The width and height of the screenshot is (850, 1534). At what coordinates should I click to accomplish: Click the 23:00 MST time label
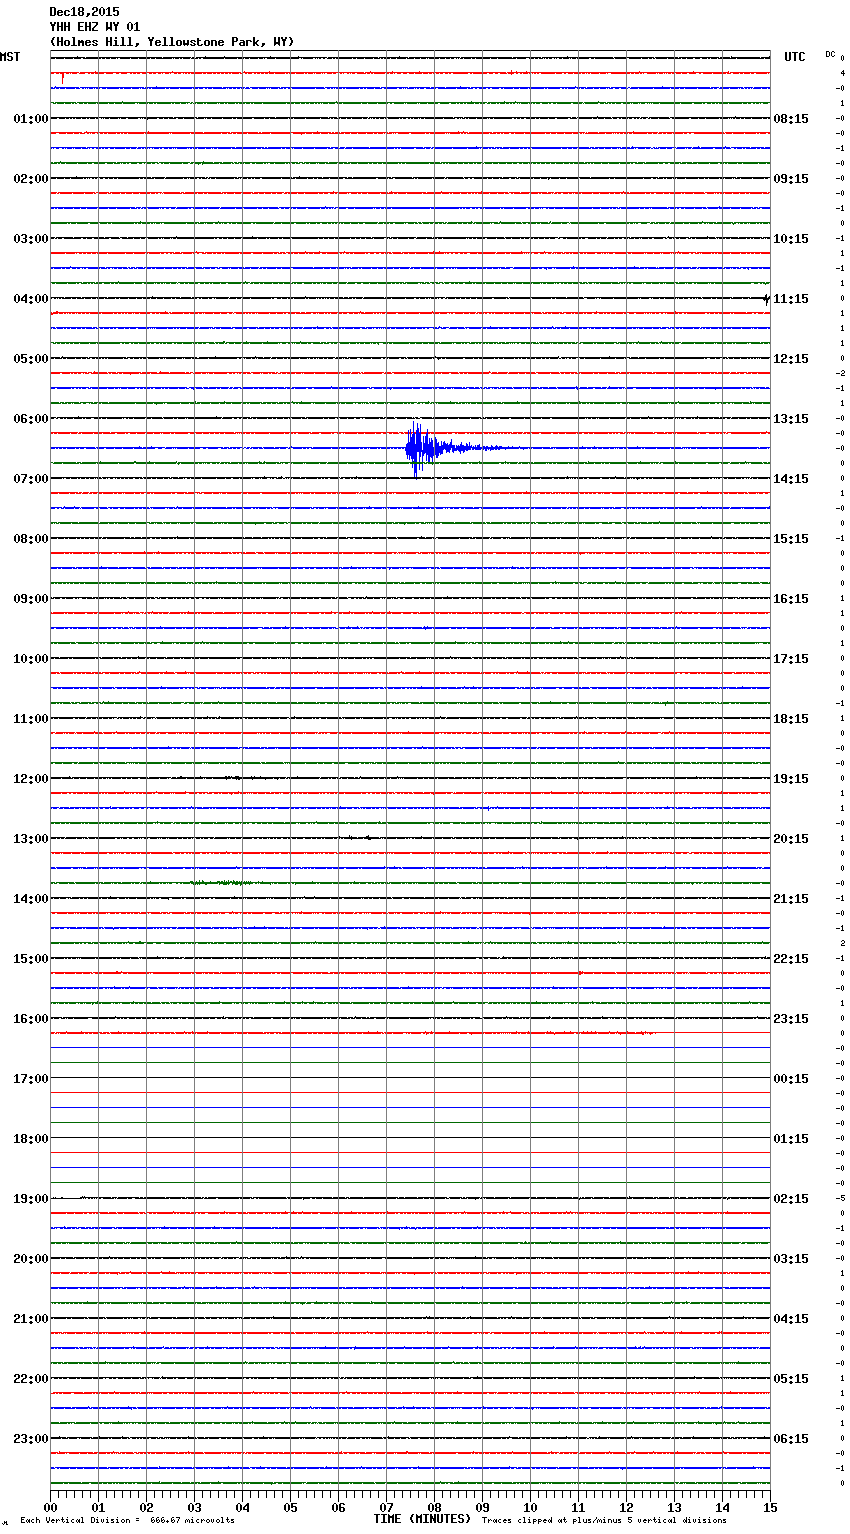pyautogui.click(x=30, y=1439)
